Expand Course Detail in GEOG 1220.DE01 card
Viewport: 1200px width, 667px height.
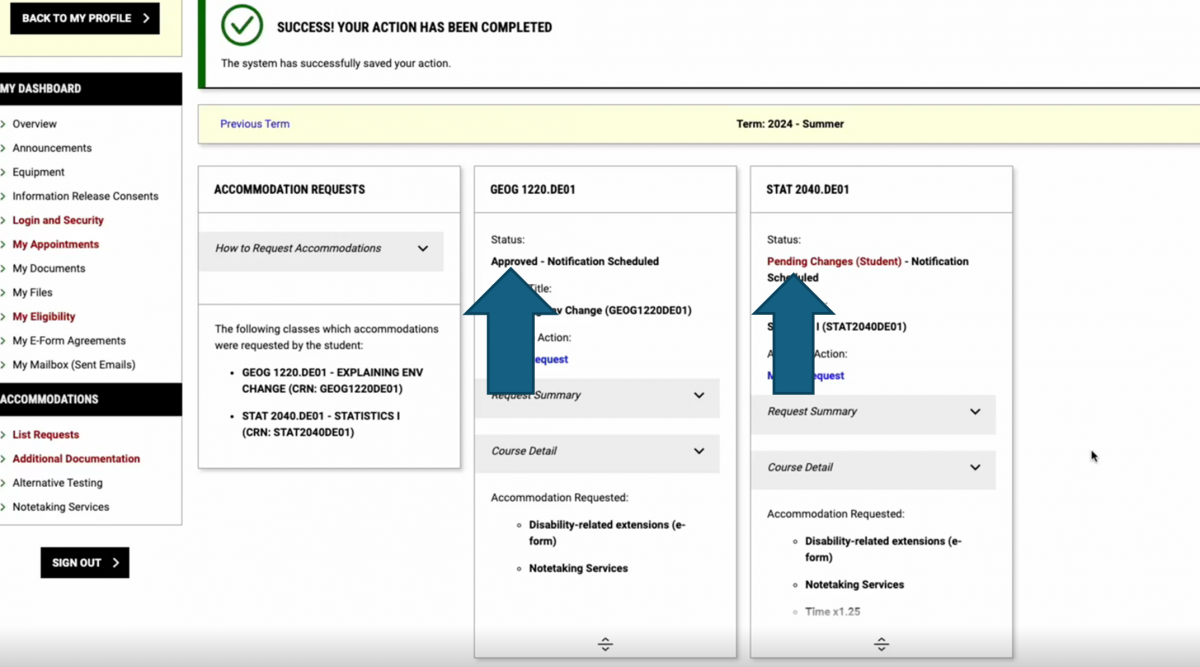(x=597, y=451)
